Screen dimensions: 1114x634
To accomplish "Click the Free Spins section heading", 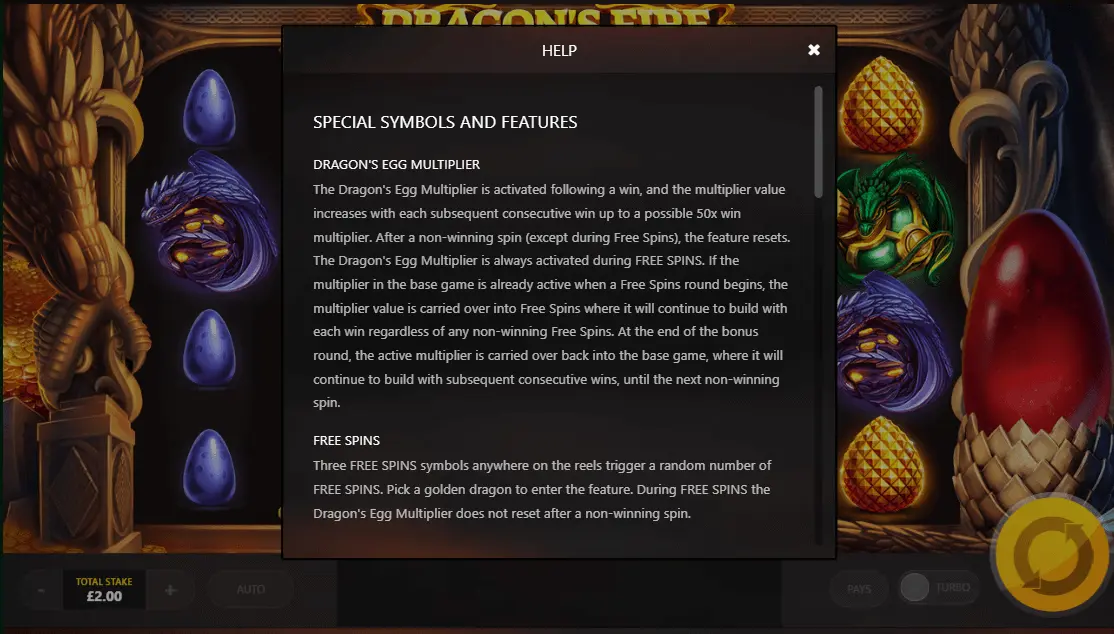I will [347, 441].
